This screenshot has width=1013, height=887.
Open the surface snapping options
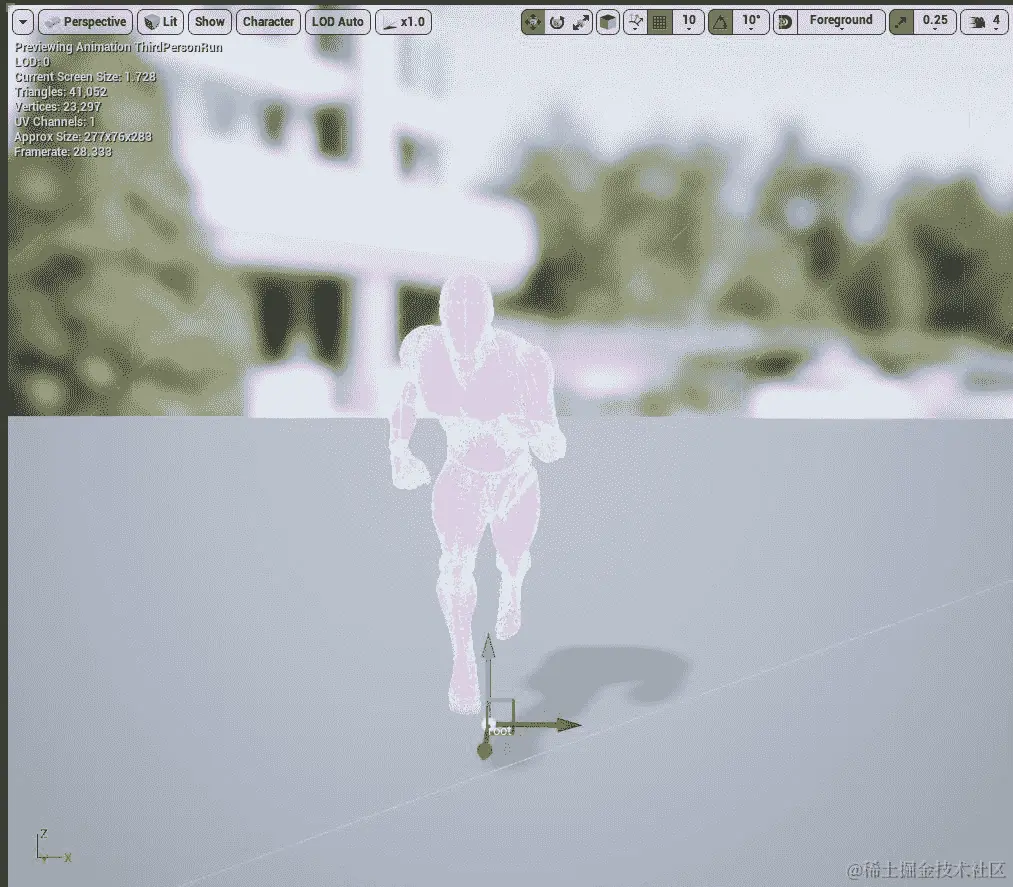click(635, 23)
